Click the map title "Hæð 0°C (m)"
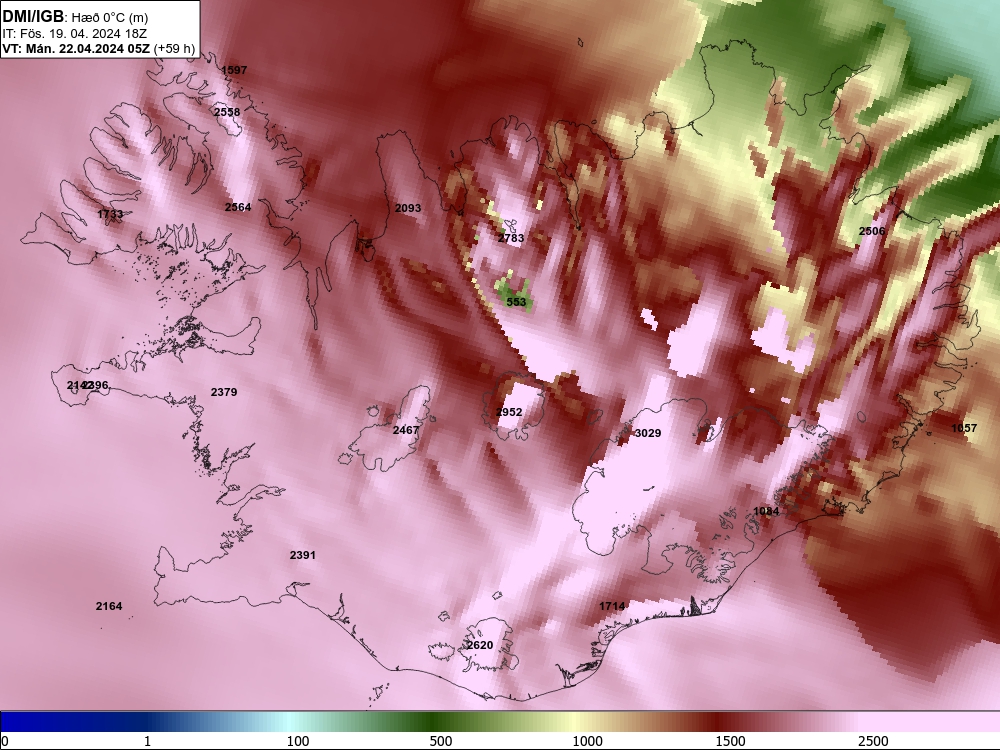The height and width of the screenshot is (750, 1000). 110,17
